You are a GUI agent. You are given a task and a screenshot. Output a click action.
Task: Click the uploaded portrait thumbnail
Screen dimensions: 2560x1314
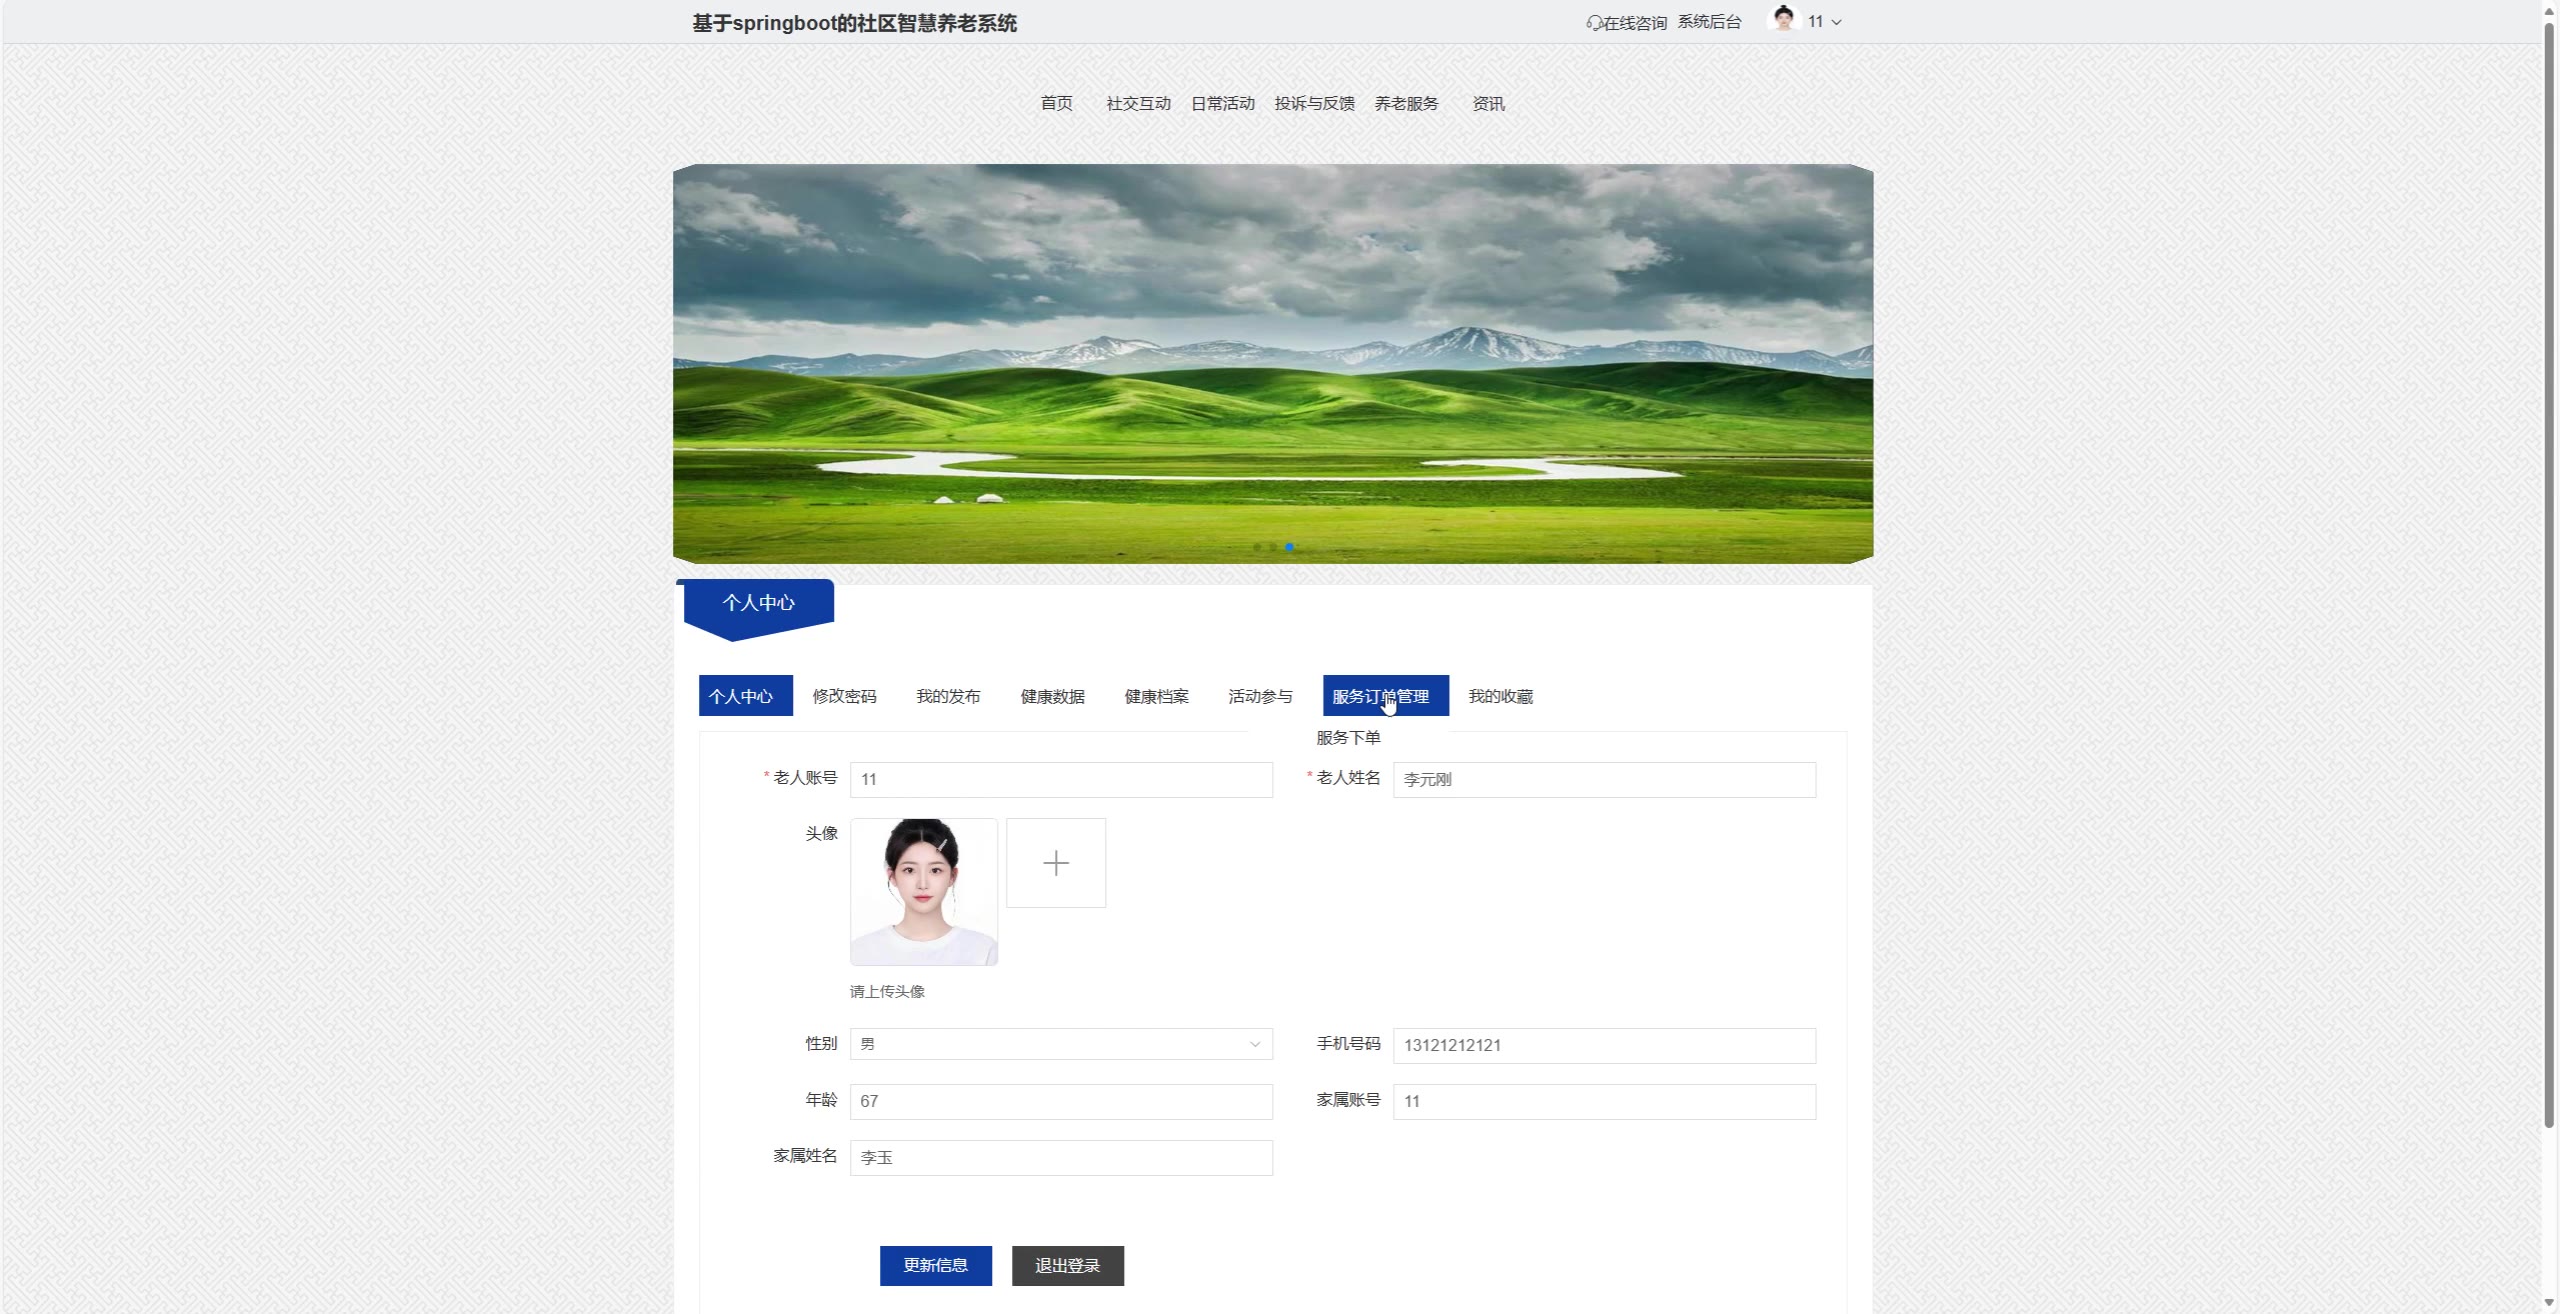(x=923, y=891)
